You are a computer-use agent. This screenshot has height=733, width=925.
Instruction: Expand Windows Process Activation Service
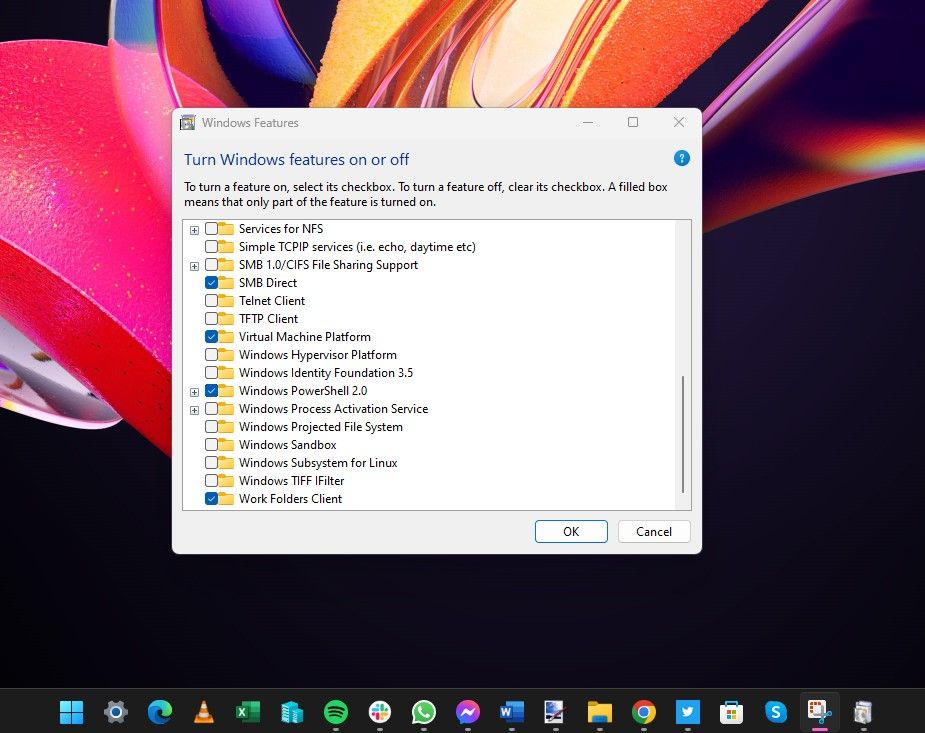[194, 409]
